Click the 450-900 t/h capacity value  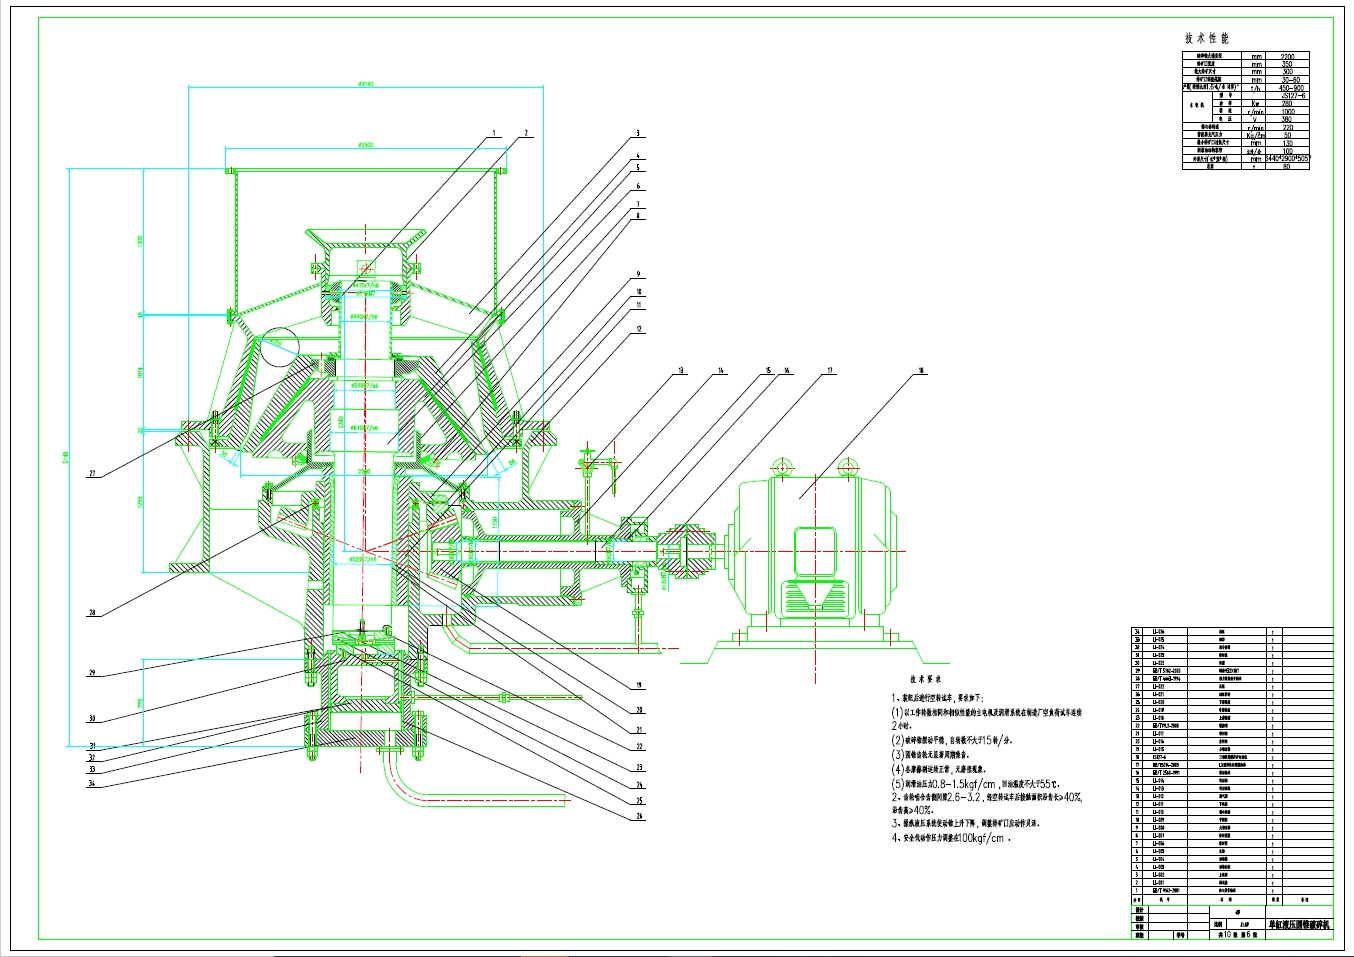(x=1291, y=88)
